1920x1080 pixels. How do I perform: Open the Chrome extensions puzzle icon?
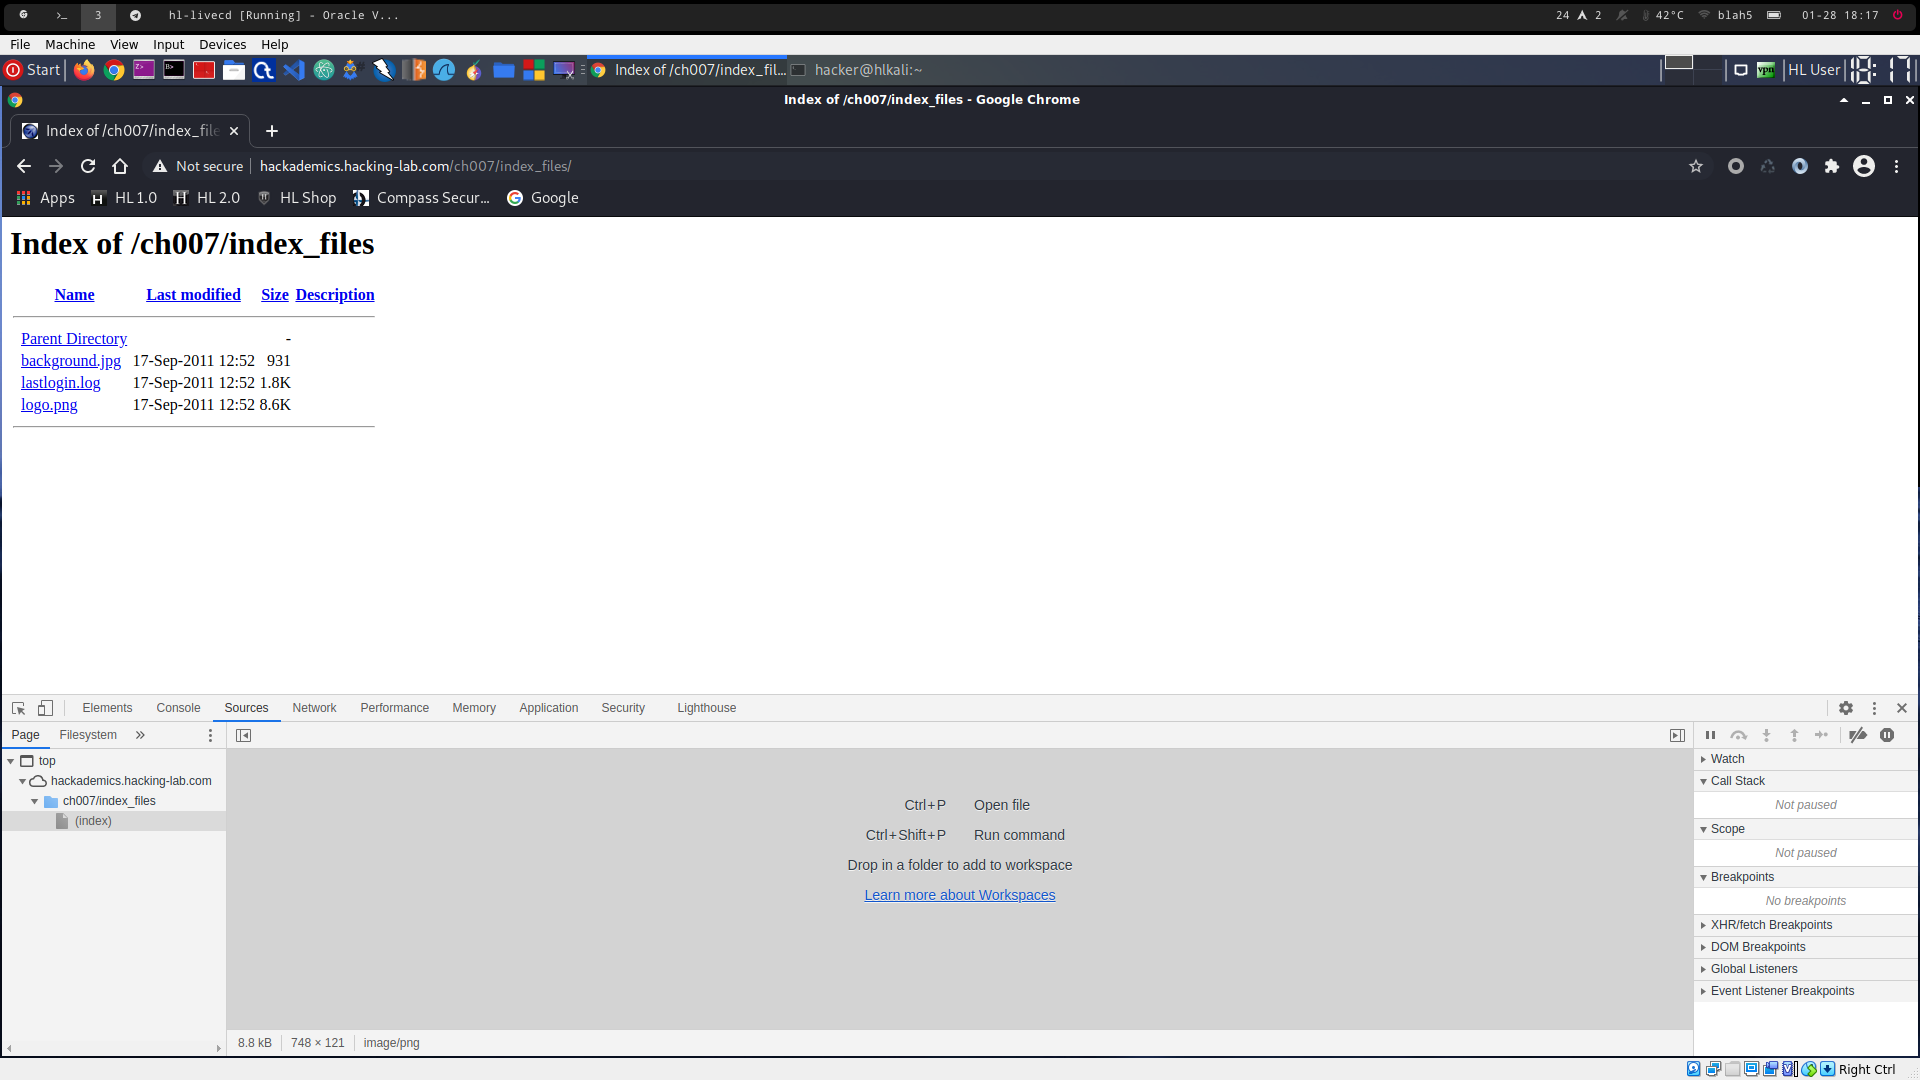pyautogui.click(x=1832, y=166)
